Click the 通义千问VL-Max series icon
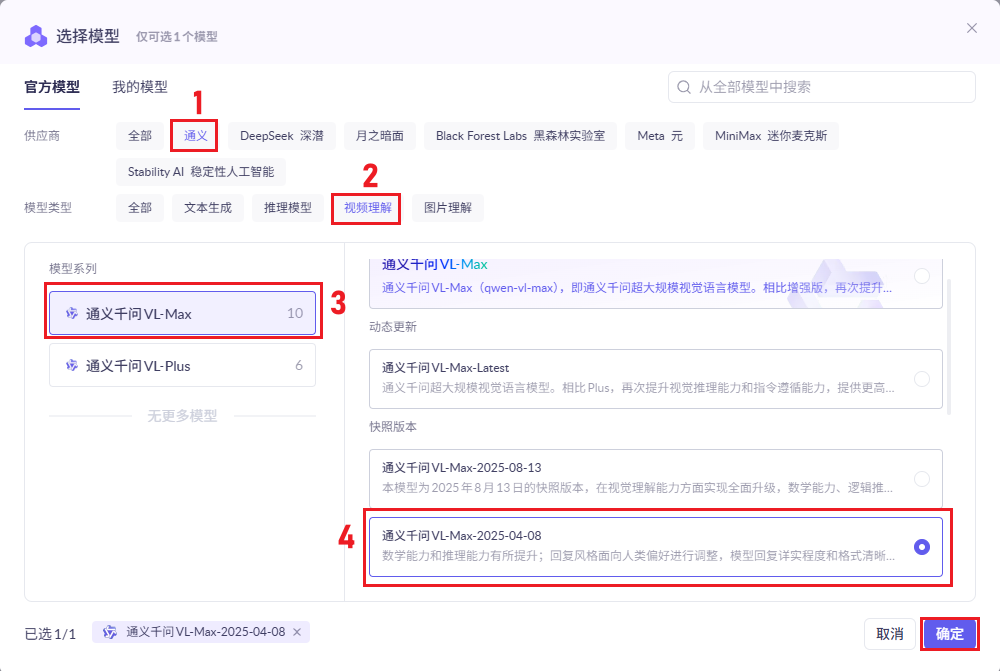Screen dimensions: 1000x671 click(x=72, y=313)
